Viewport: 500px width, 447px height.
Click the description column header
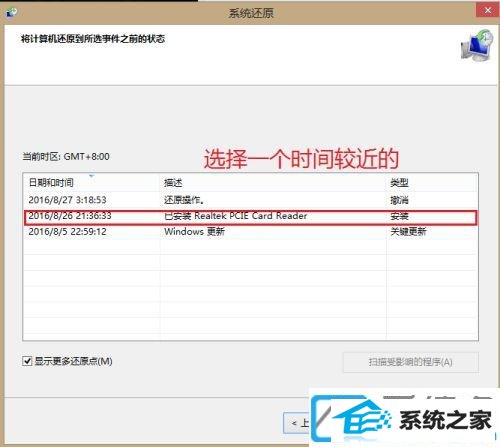(x=173, y=183)
